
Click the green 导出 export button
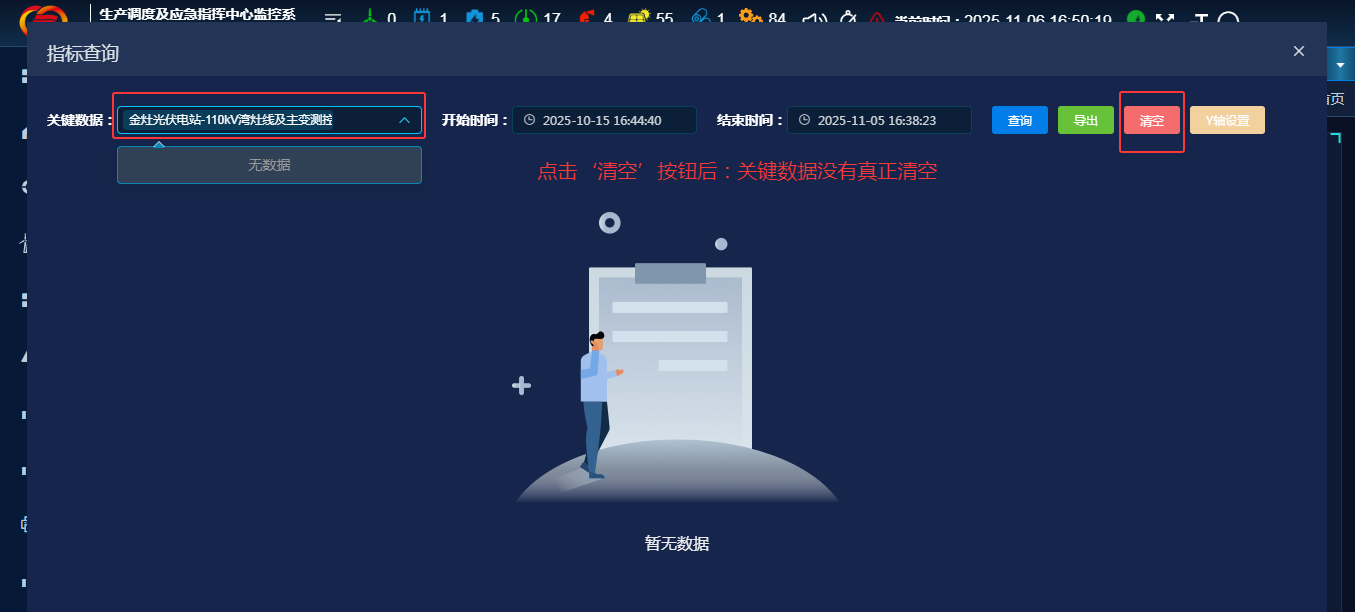pos(1085,120)
